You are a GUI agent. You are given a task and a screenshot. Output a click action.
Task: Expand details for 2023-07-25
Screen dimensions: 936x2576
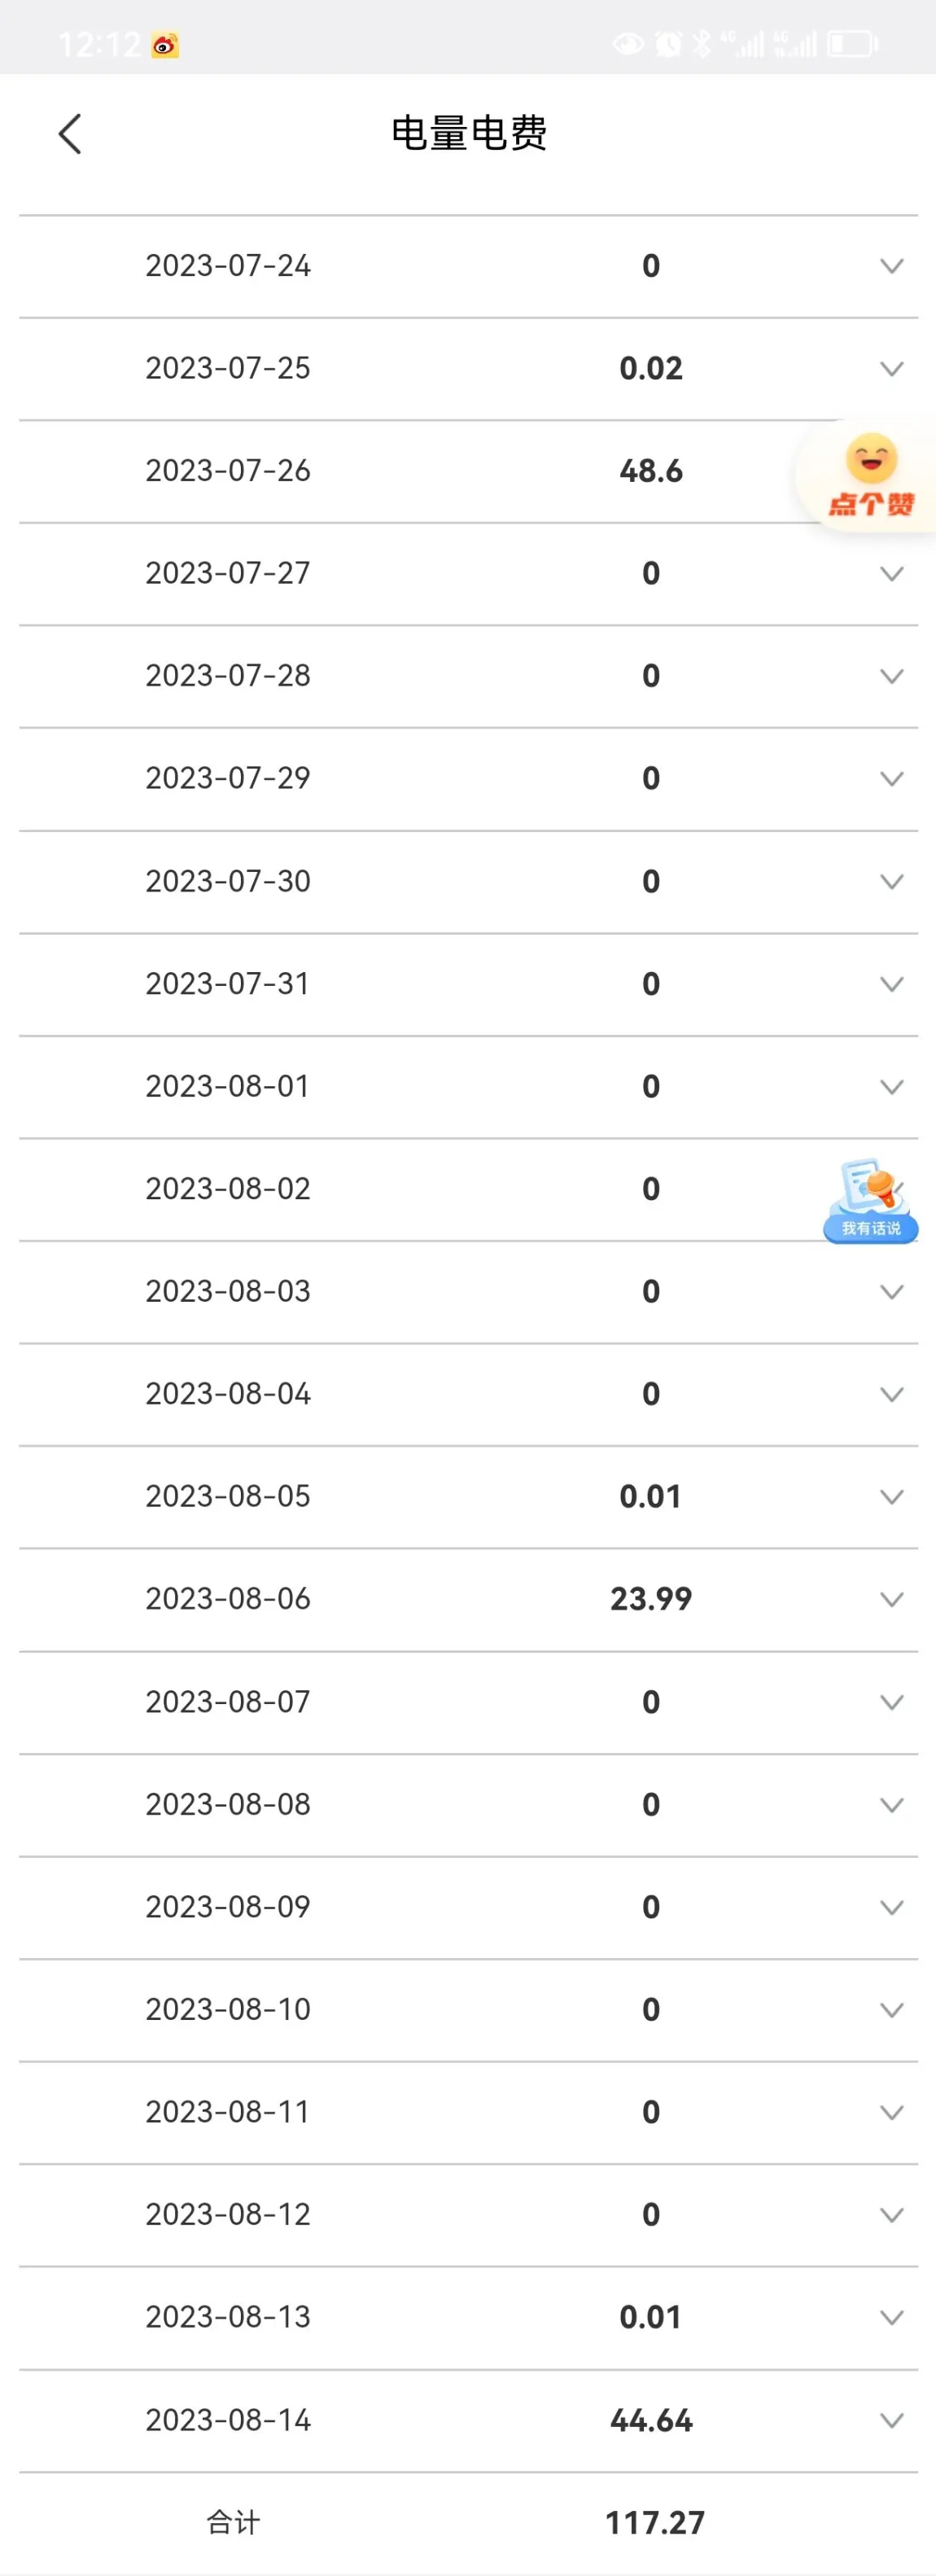point(891,369)
